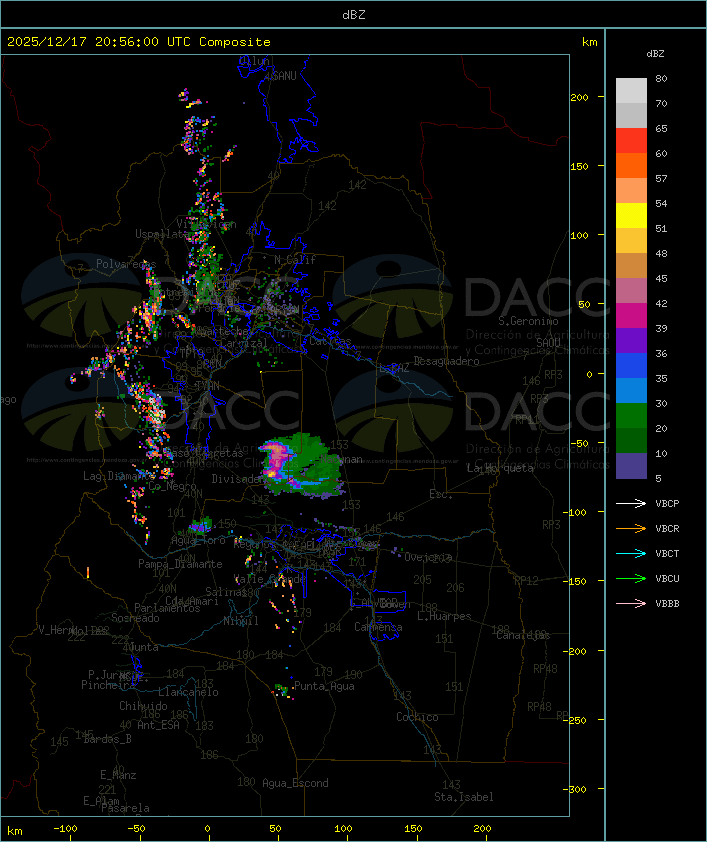Screen dimensions: 707x842
Task: Pick the gray 65–70 dBZ swatch
Action: 631,115
